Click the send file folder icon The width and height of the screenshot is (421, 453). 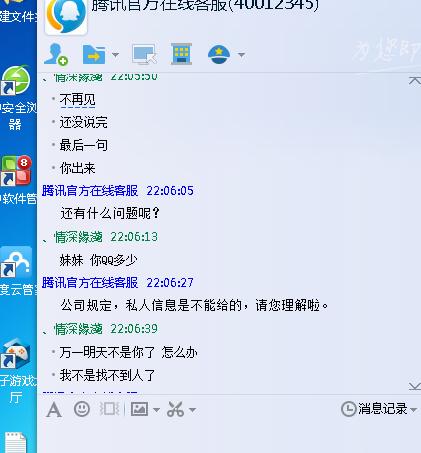coord(94,55)
